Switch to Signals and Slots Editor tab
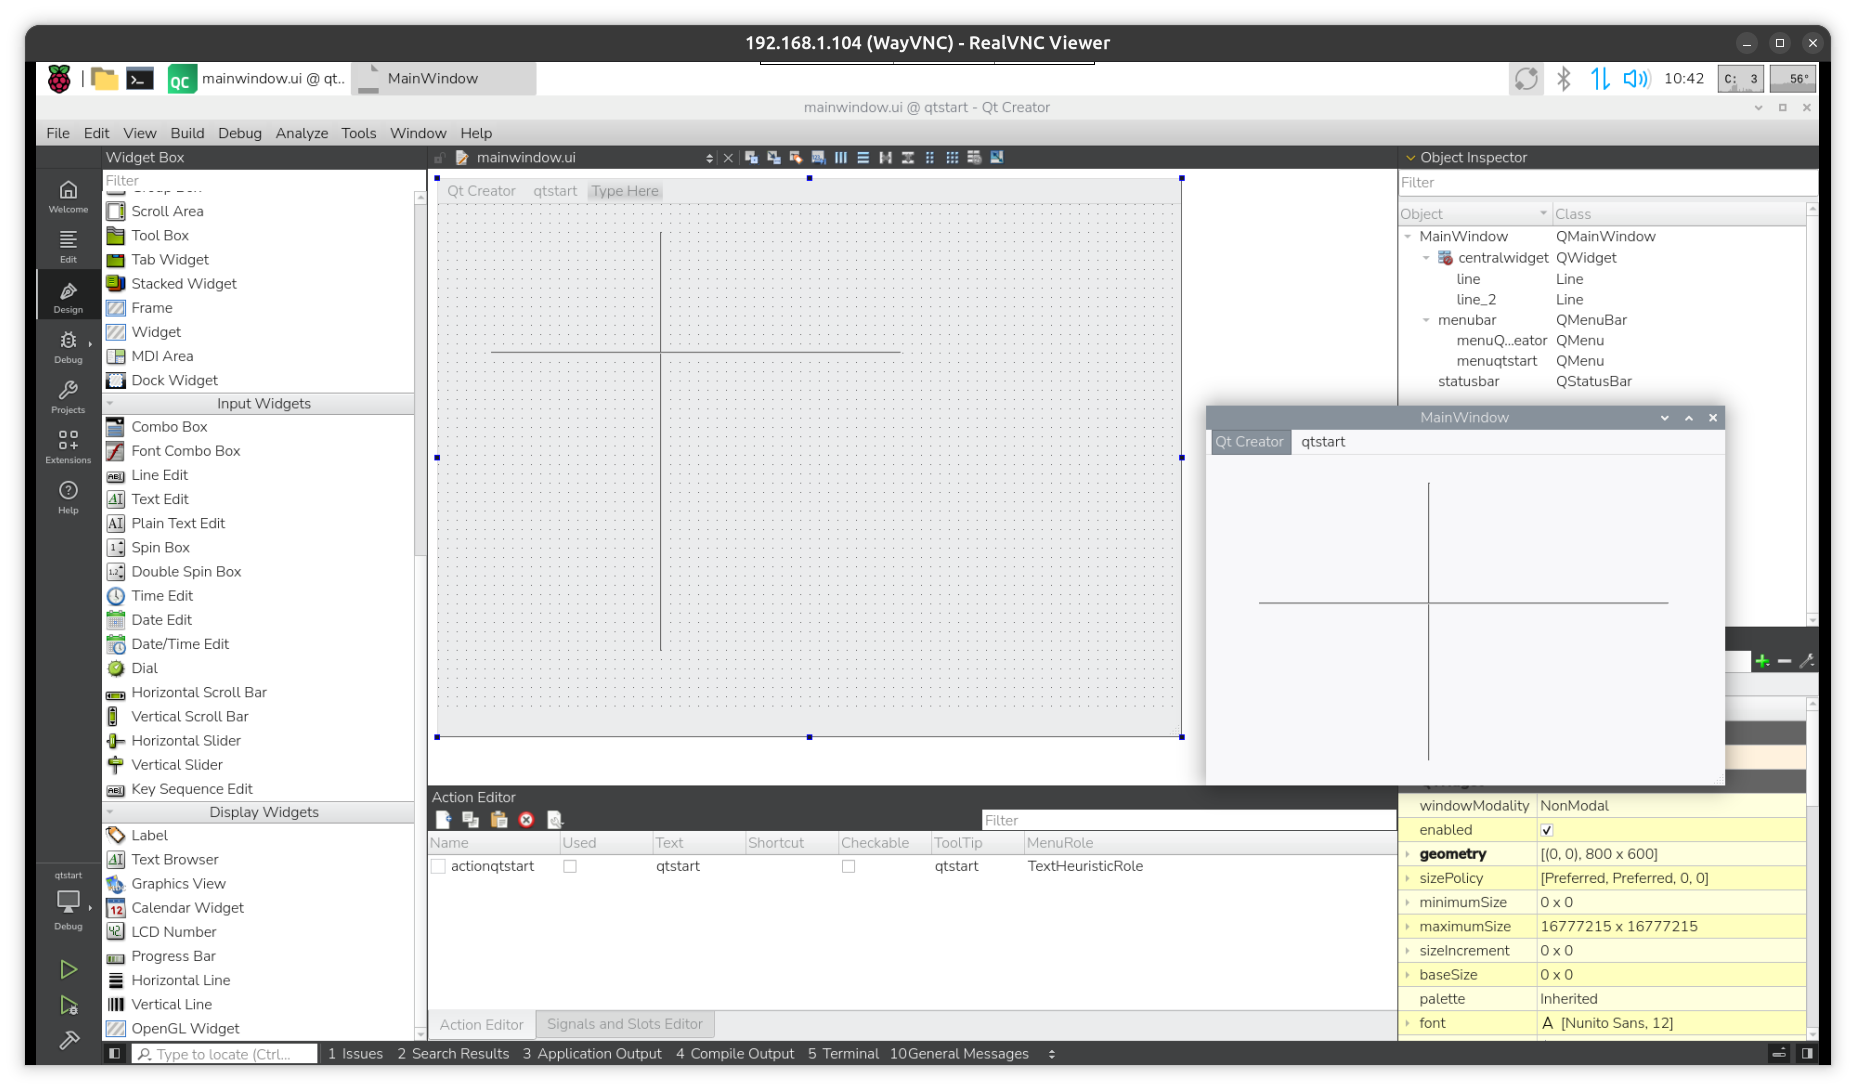The image size is (1856, 1090). [x=624, y=1024]
